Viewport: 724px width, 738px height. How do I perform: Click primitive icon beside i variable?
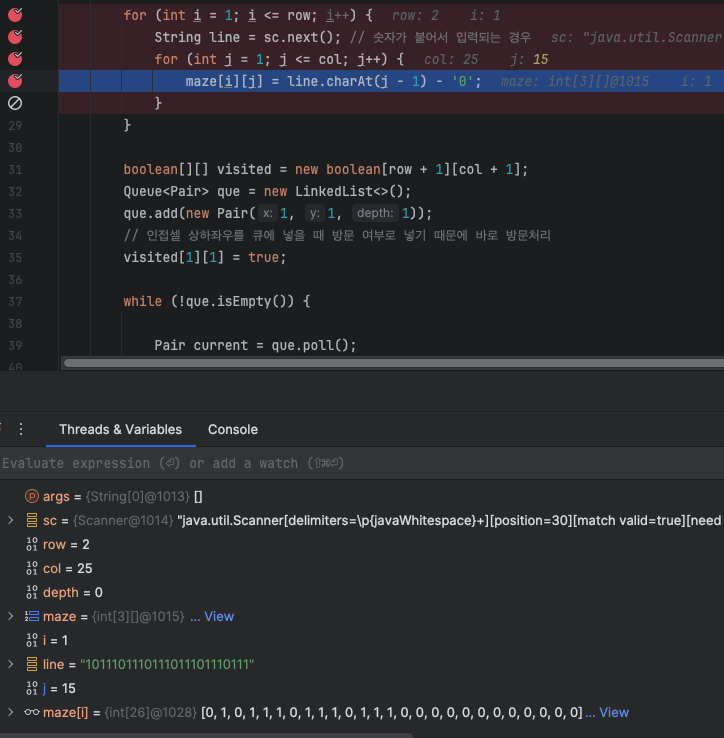tap(32, 640)
